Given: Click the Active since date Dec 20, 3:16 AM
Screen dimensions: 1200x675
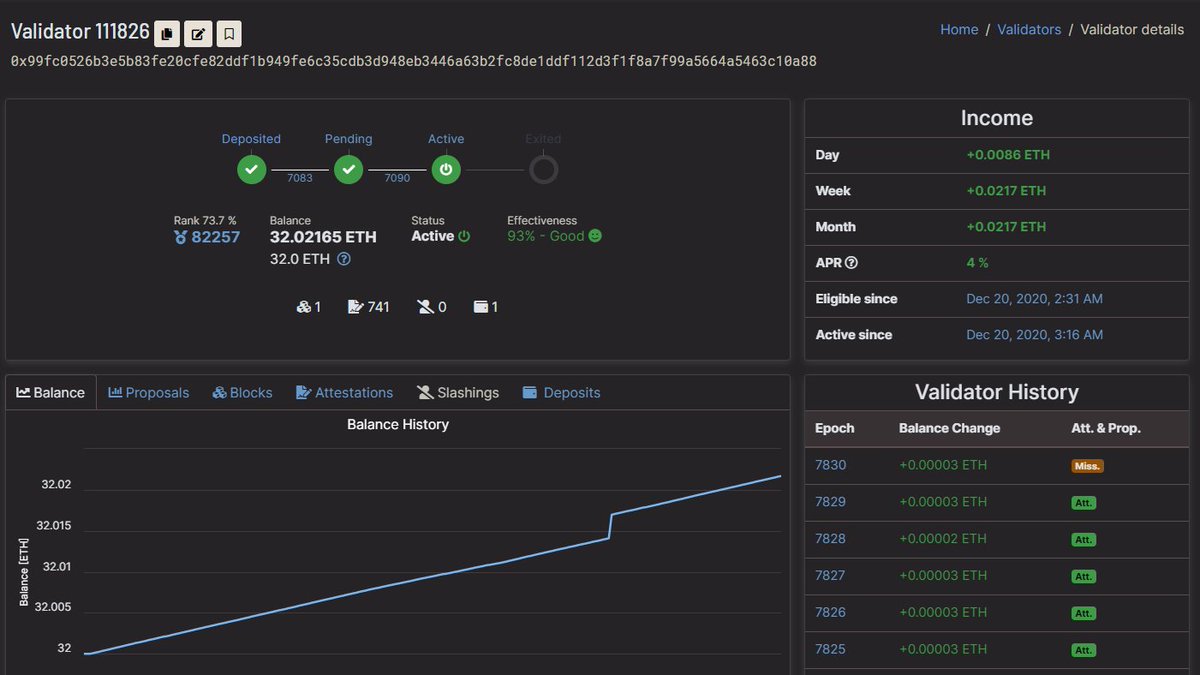Looking at the screenshot, I should coord(1035,335).
